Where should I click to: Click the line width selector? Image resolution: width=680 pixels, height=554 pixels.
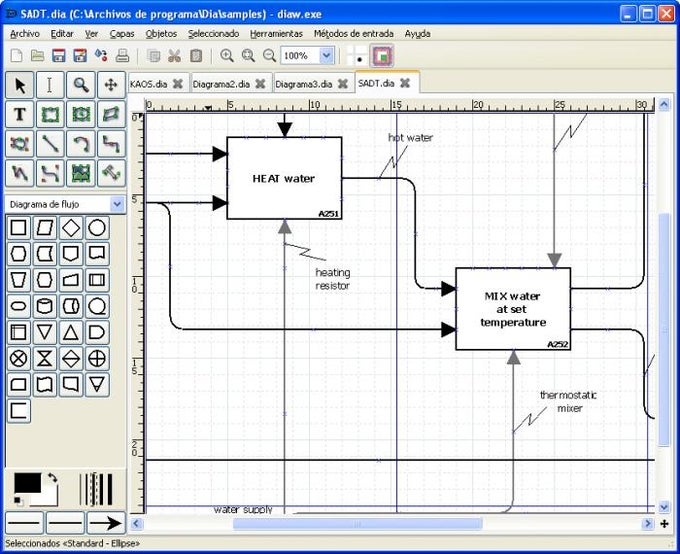(x=97, y=489)
